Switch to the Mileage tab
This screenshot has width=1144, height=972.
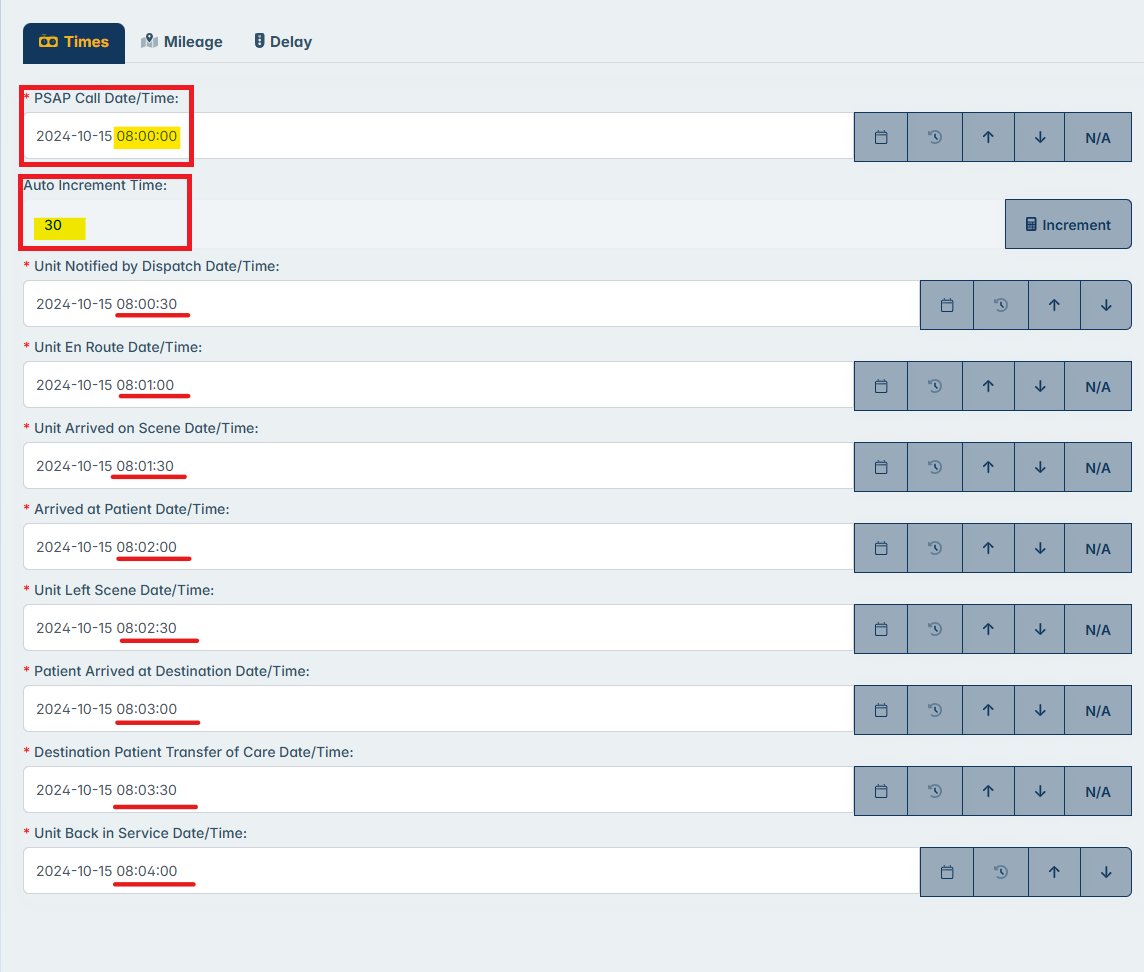[x=182, y=42]
